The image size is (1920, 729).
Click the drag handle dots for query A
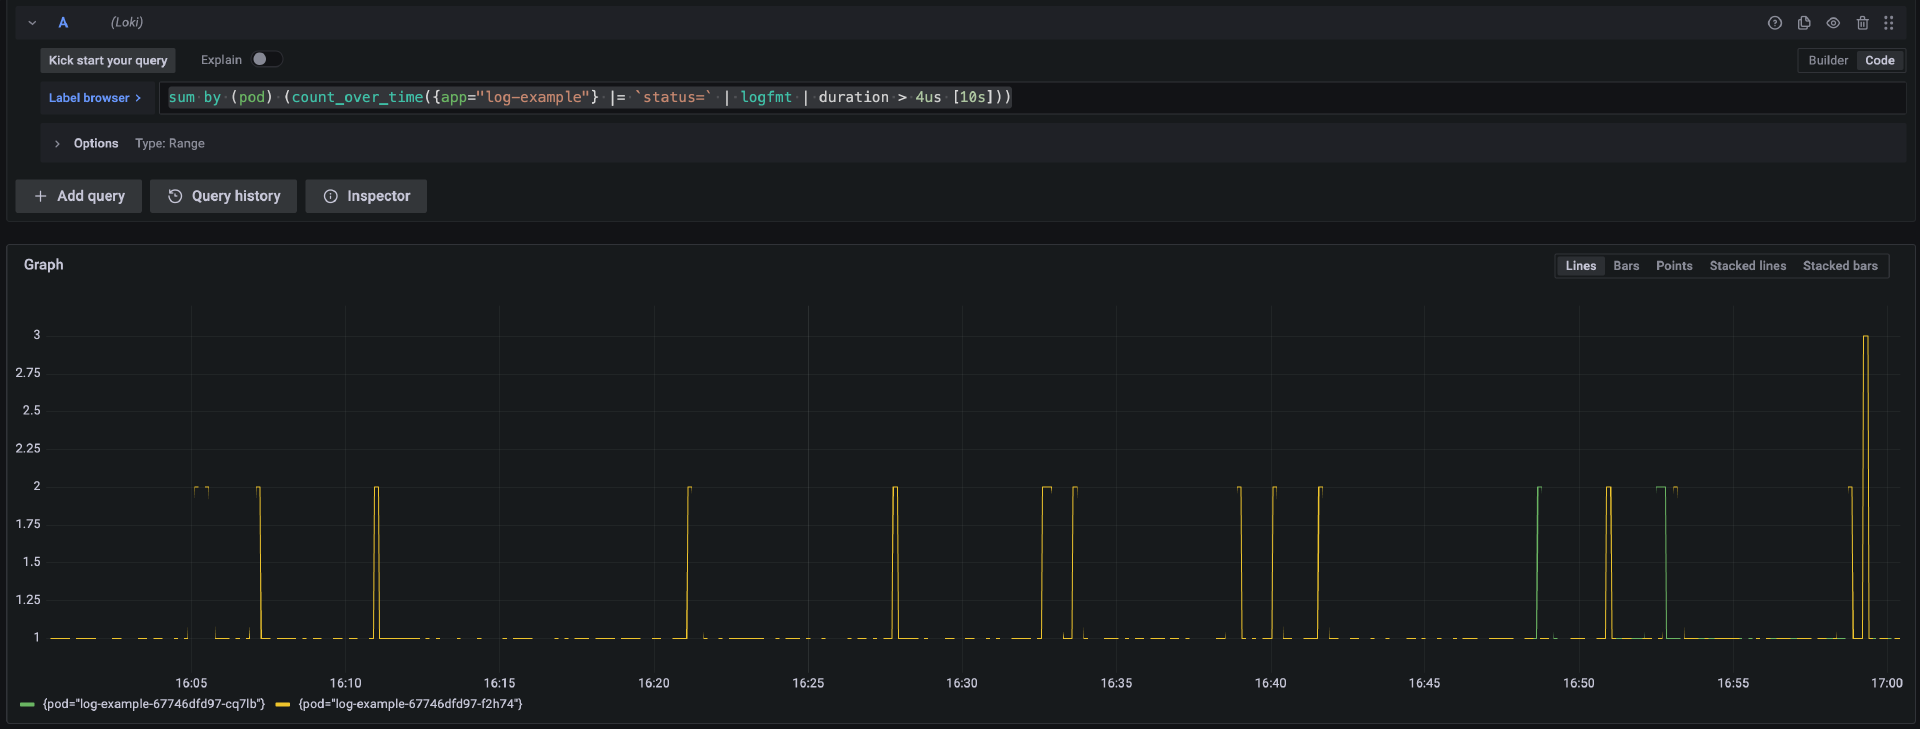(x=1889, y=23)
